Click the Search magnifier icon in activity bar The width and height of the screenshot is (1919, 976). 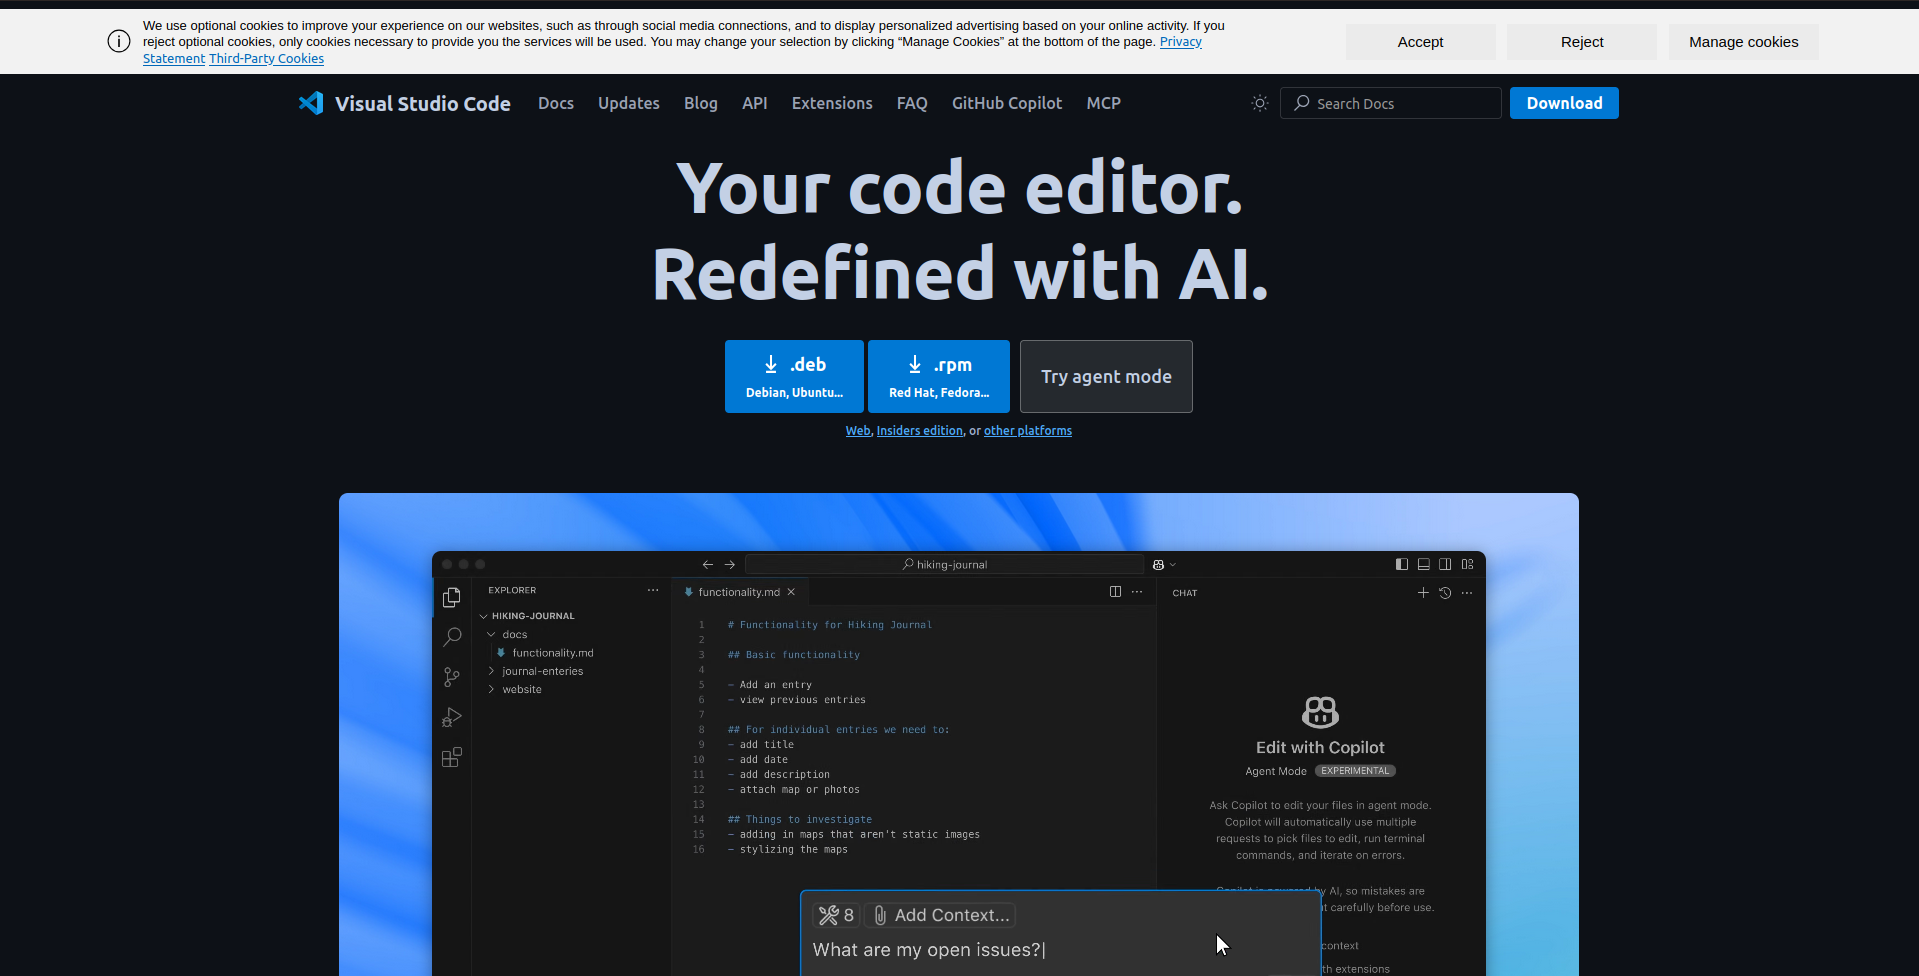[x=452, y=637]
